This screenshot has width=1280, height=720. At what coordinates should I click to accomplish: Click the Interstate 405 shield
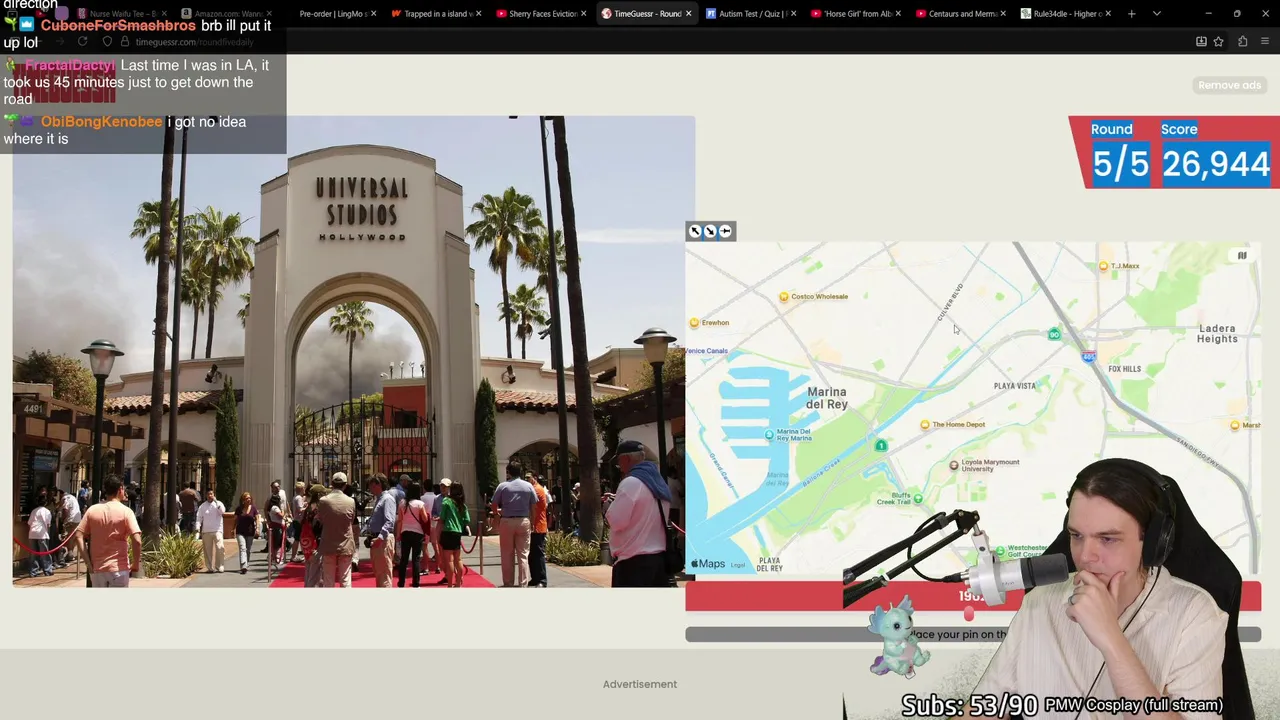1089,356
